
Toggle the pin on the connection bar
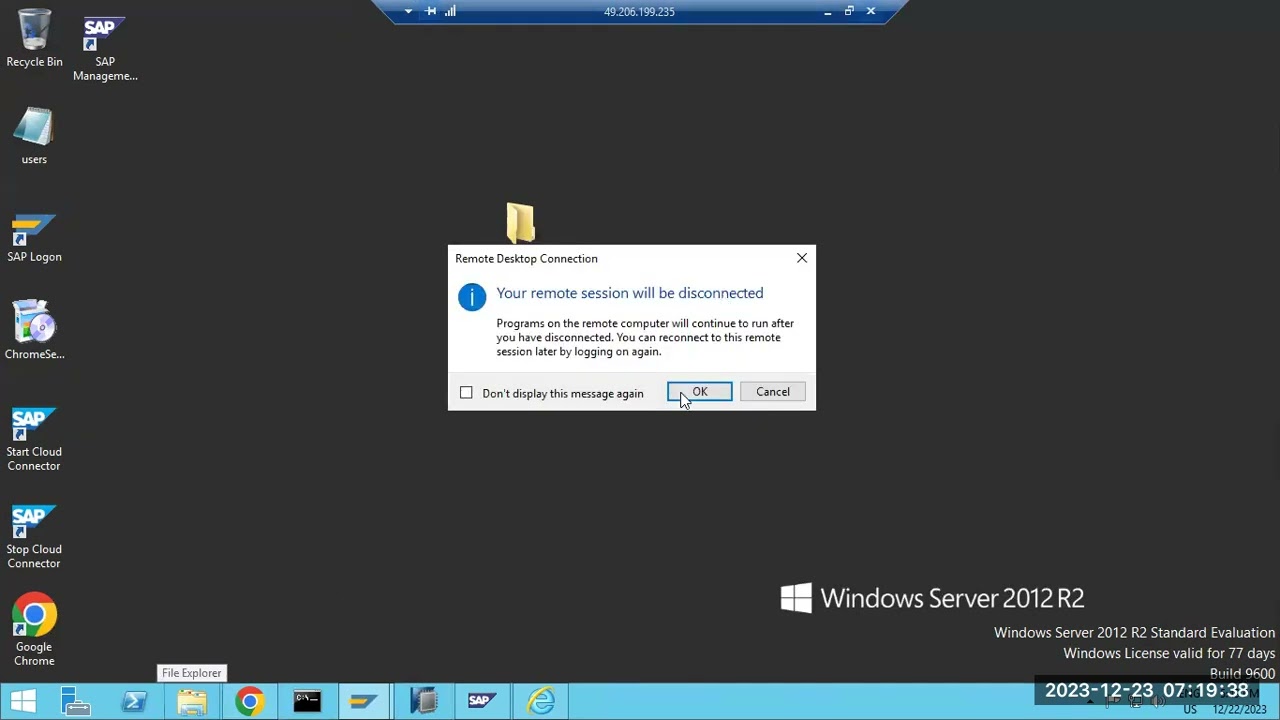click(431, 11)
